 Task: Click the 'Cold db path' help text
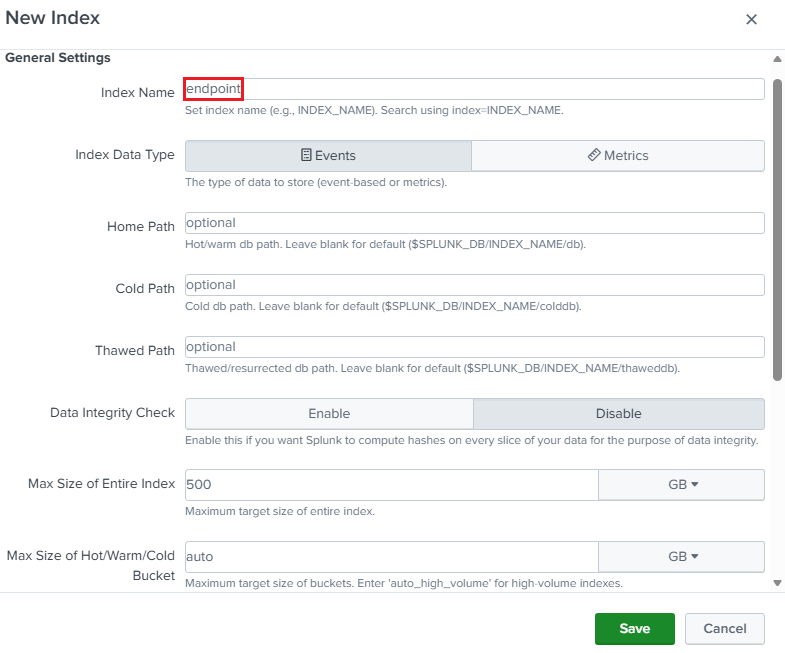383,306
